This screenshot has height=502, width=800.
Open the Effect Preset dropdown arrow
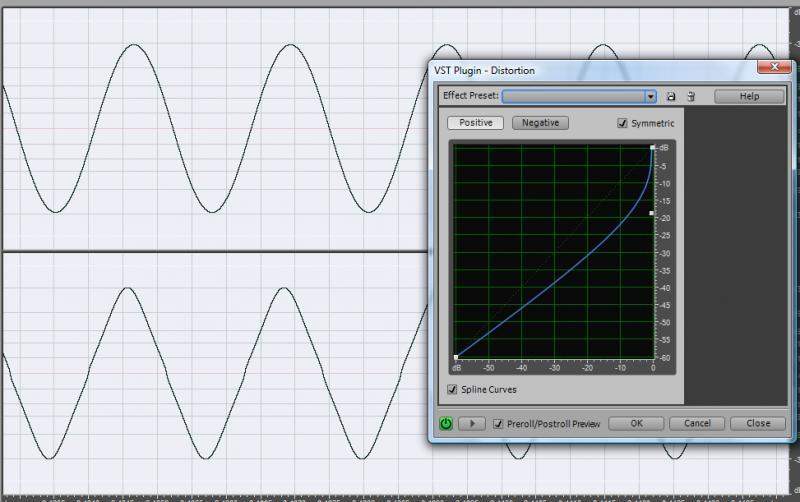coord(651,97)
